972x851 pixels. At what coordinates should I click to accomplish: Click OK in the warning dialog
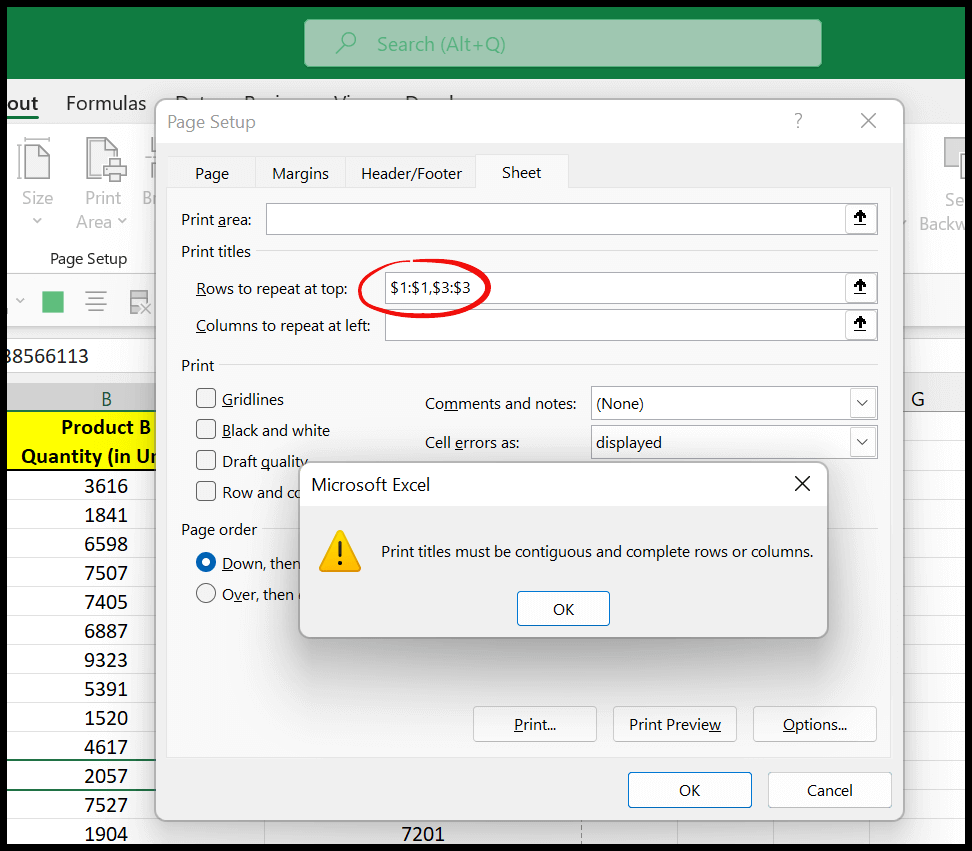563,609
